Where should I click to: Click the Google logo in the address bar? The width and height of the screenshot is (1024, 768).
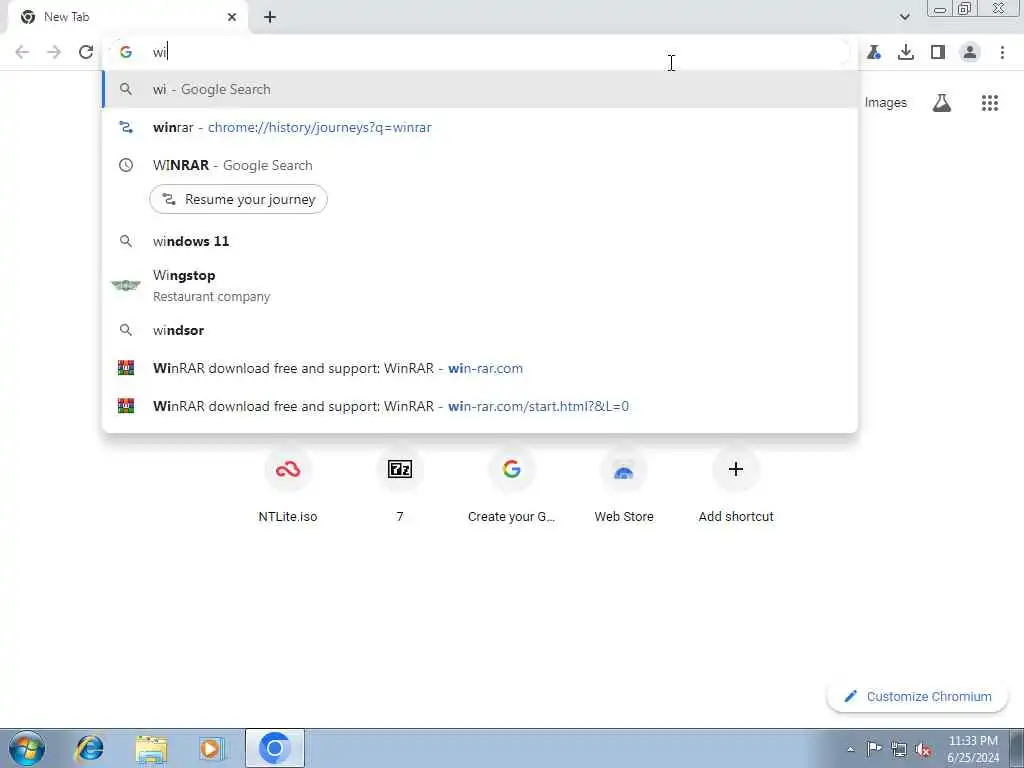tap(126, 52)
